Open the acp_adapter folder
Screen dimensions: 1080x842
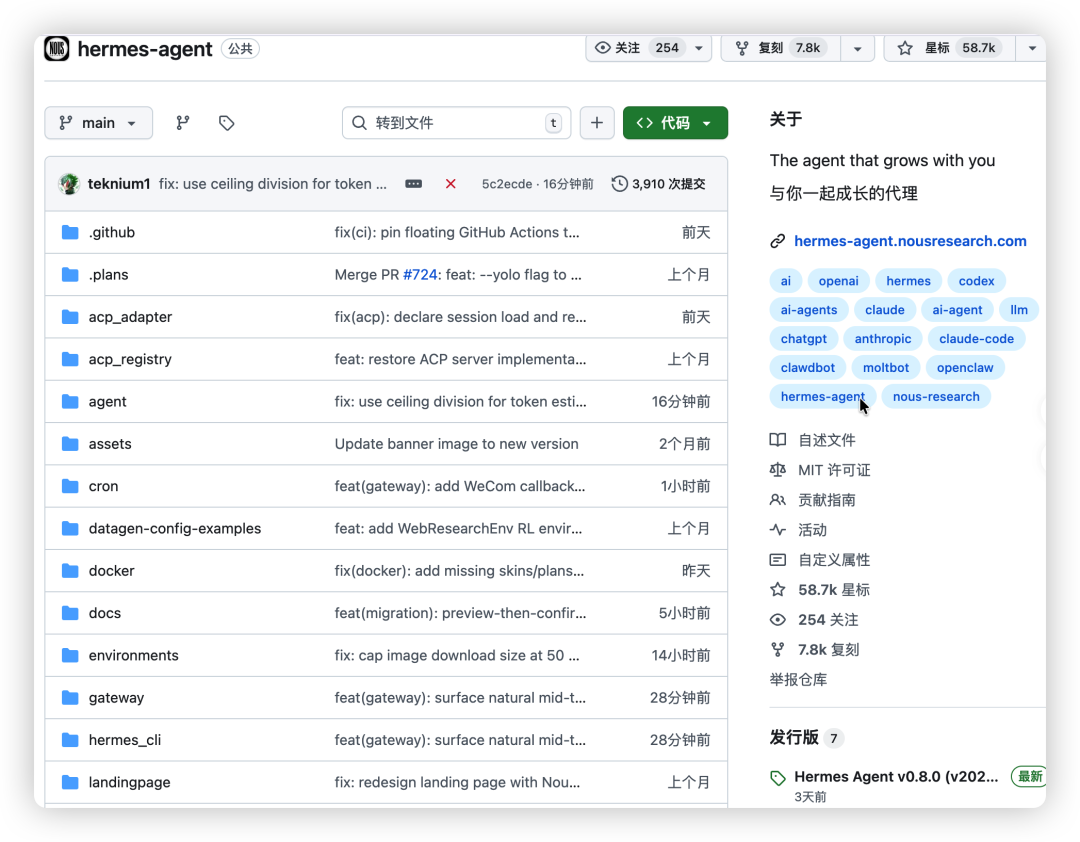[130, 317]
